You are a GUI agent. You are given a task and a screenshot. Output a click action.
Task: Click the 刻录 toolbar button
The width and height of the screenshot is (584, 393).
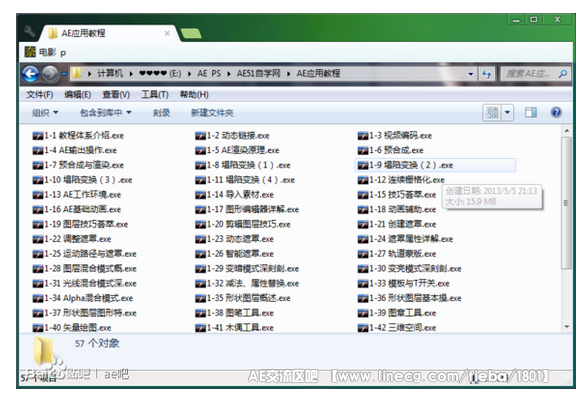point(161,112)
